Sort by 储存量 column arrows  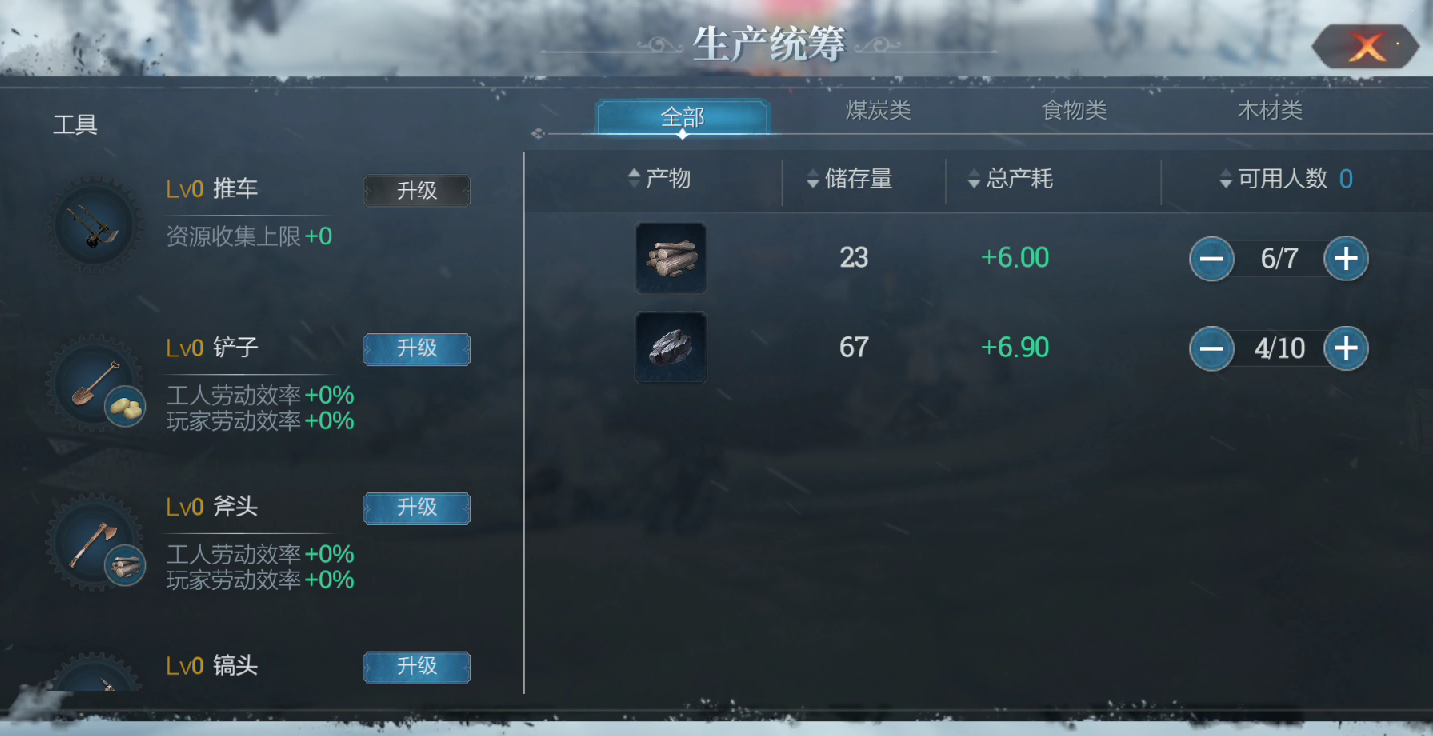coord(813,179)
